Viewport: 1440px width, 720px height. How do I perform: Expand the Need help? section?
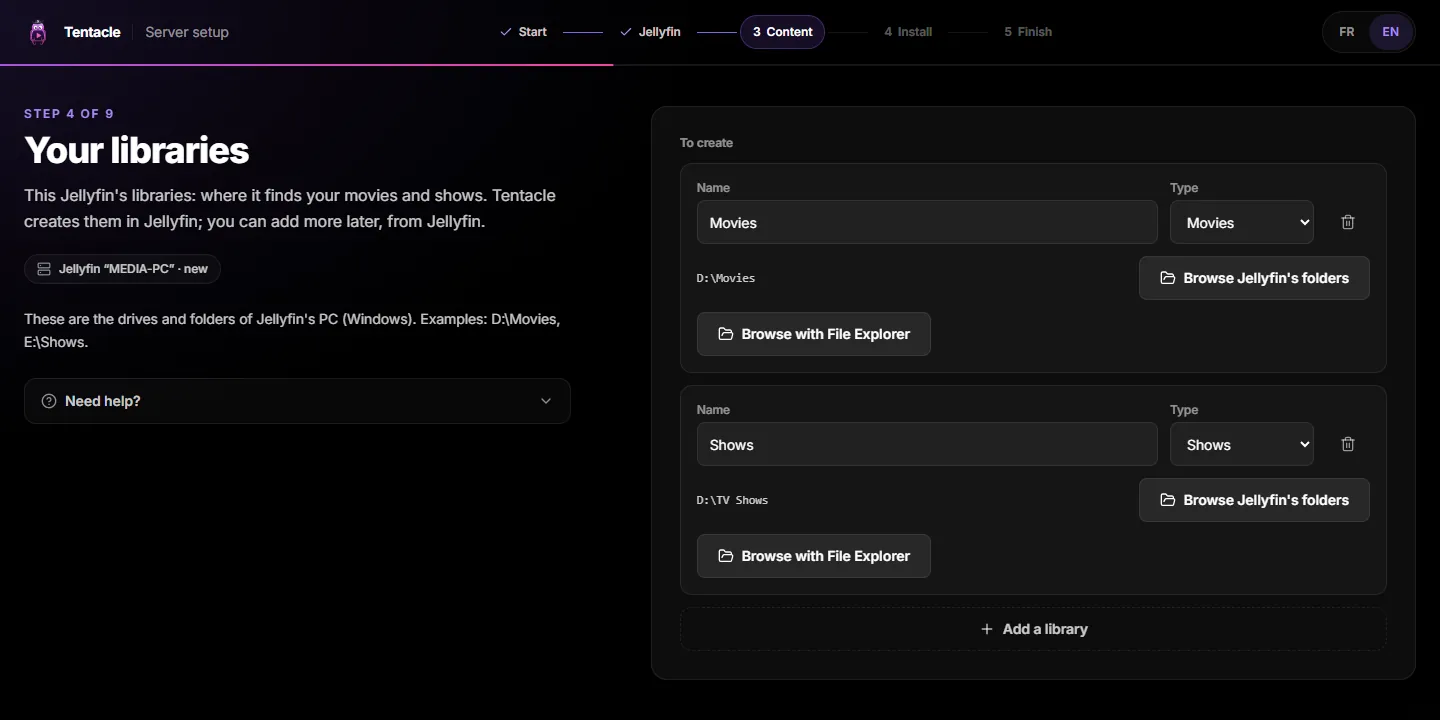click(x=297, y=401)
